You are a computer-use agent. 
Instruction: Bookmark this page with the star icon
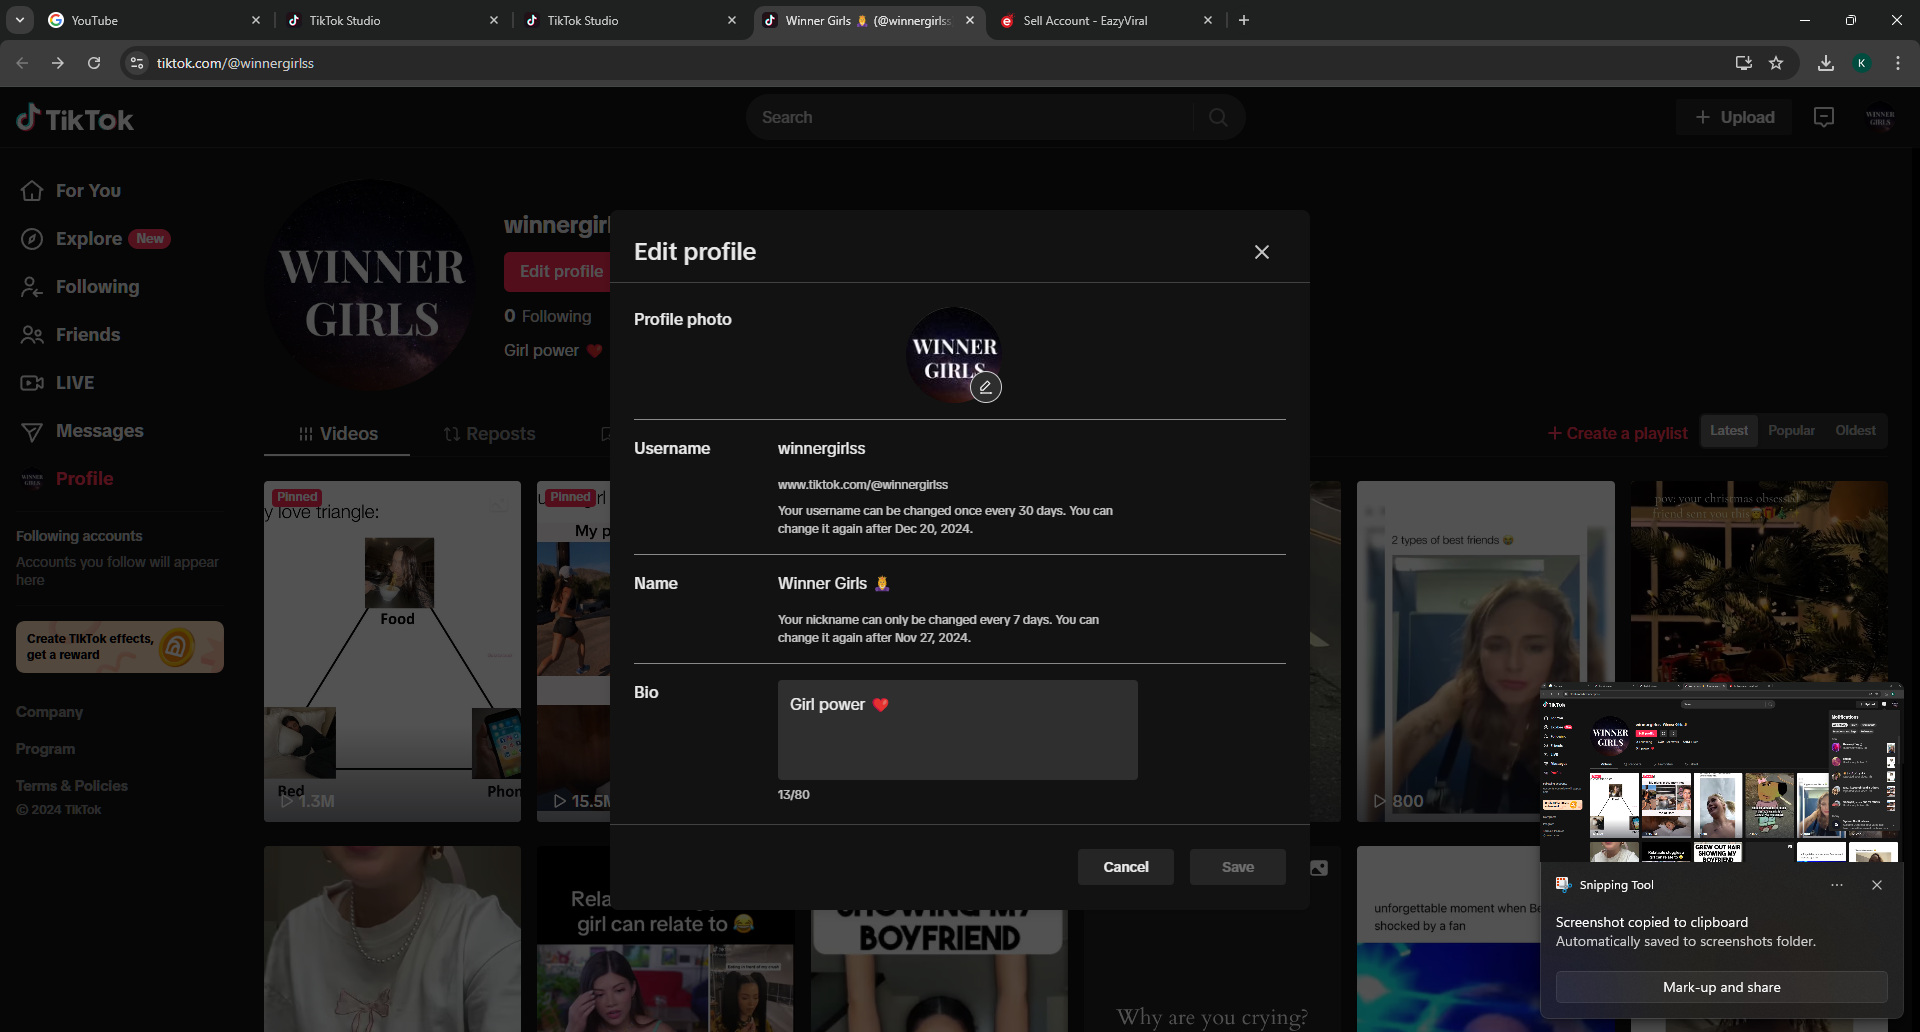pos(1776,63)
